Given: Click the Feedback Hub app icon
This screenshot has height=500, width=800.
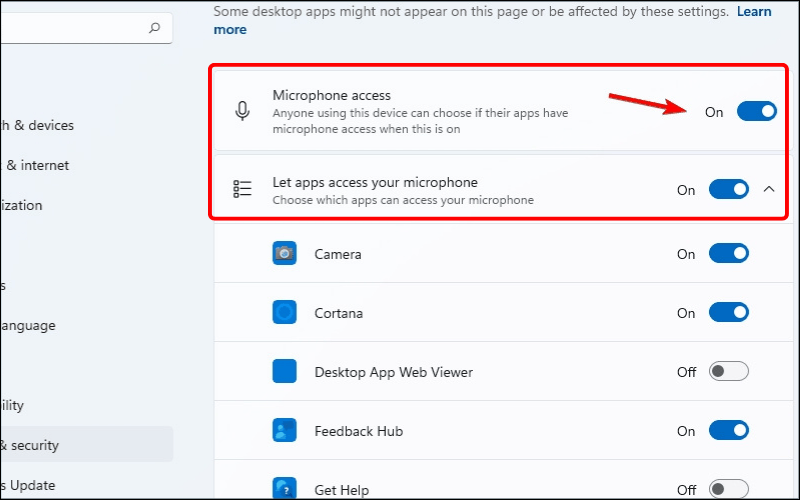Looking at the screenshot, I should point(284,431).
